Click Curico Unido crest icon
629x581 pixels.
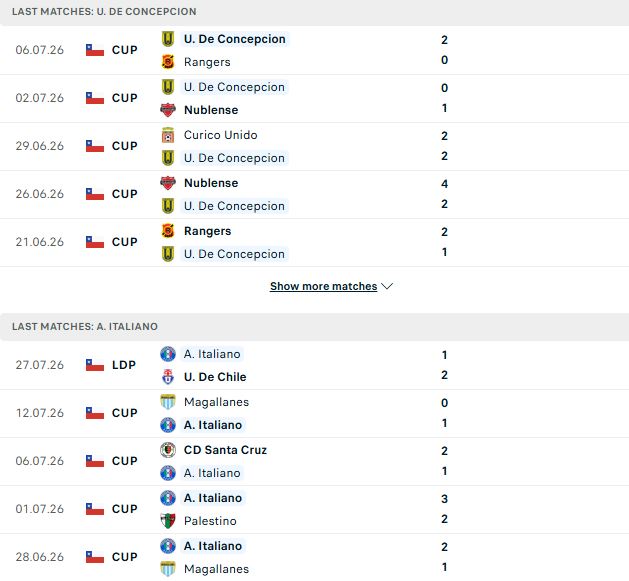pos(168,135)
